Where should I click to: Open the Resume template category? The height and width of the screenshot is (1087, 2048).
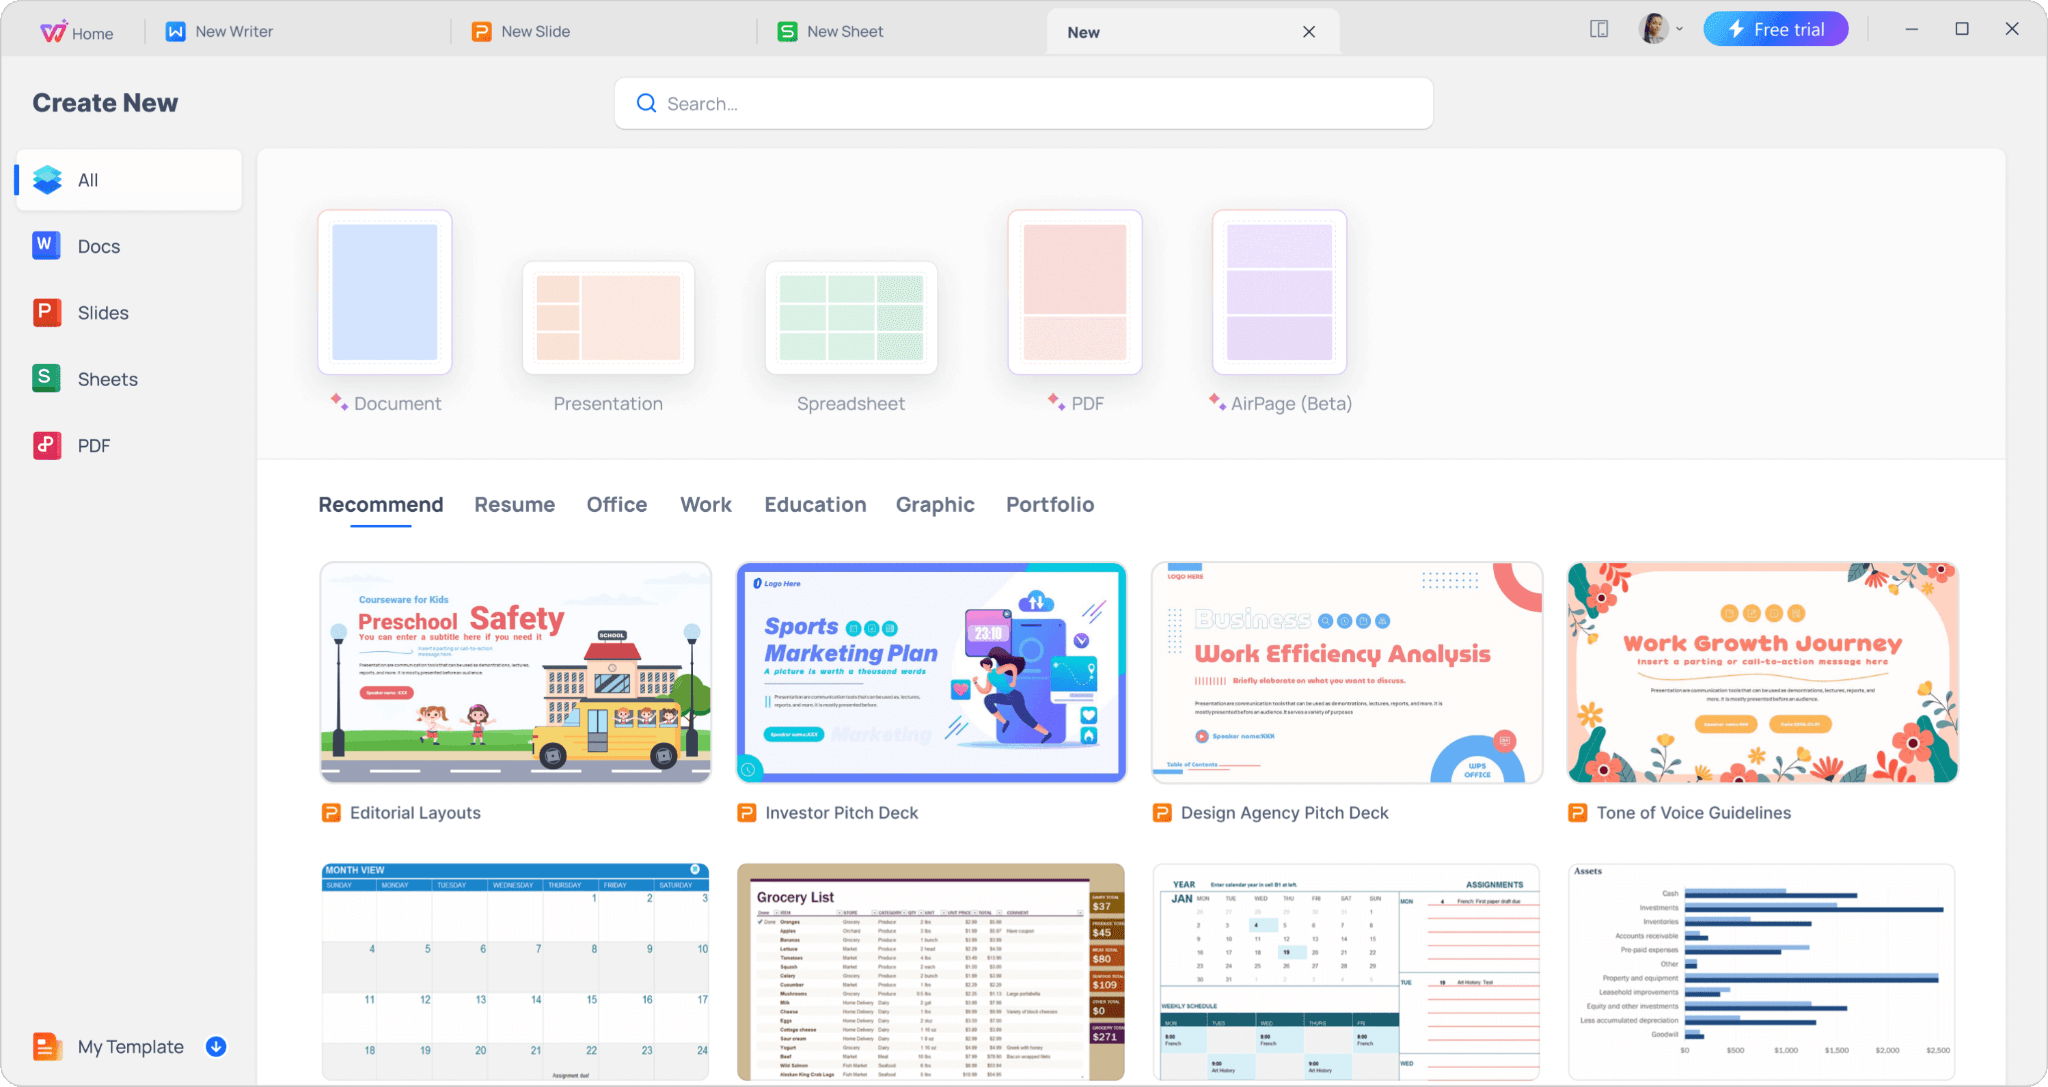514,505
